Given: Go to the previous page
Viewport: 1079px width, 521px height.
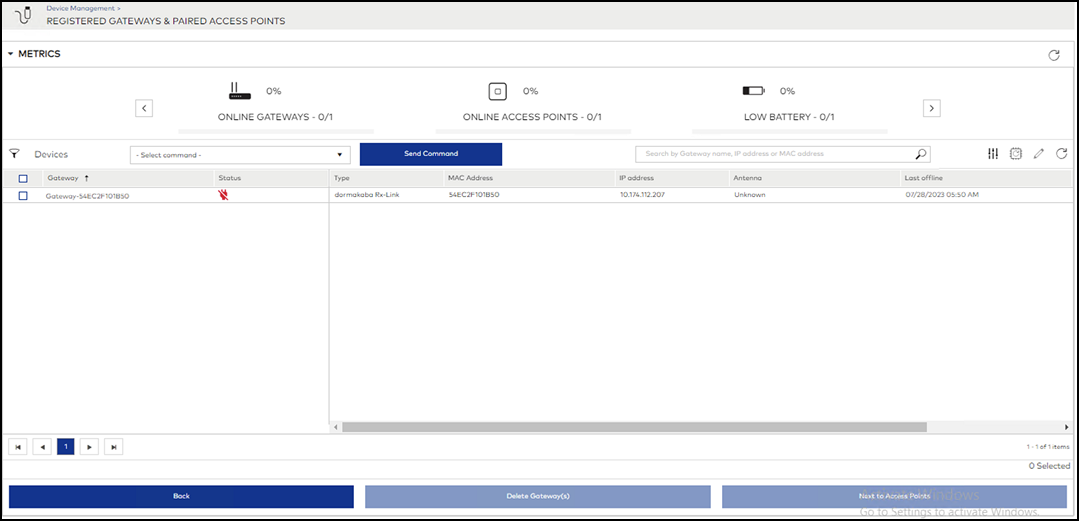Looking at the screenshot, I should (x=42, y=447).
